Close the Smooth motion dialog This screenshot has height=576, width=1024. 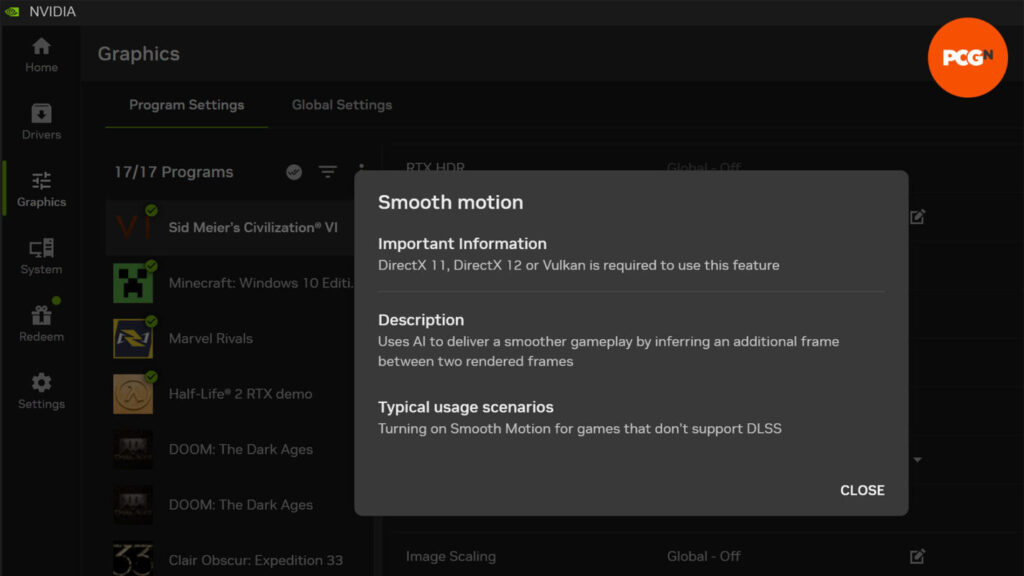coord(862,490)
